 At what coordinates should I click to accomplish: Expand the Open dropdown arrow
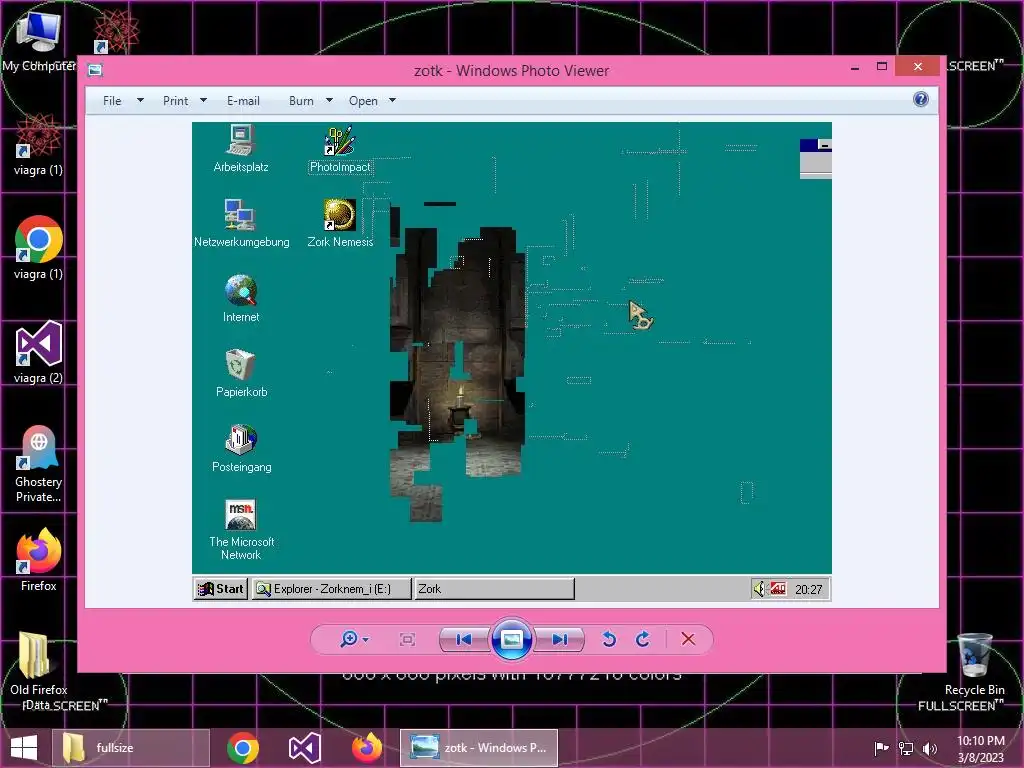pyautogui.click(x=392, y=101)
